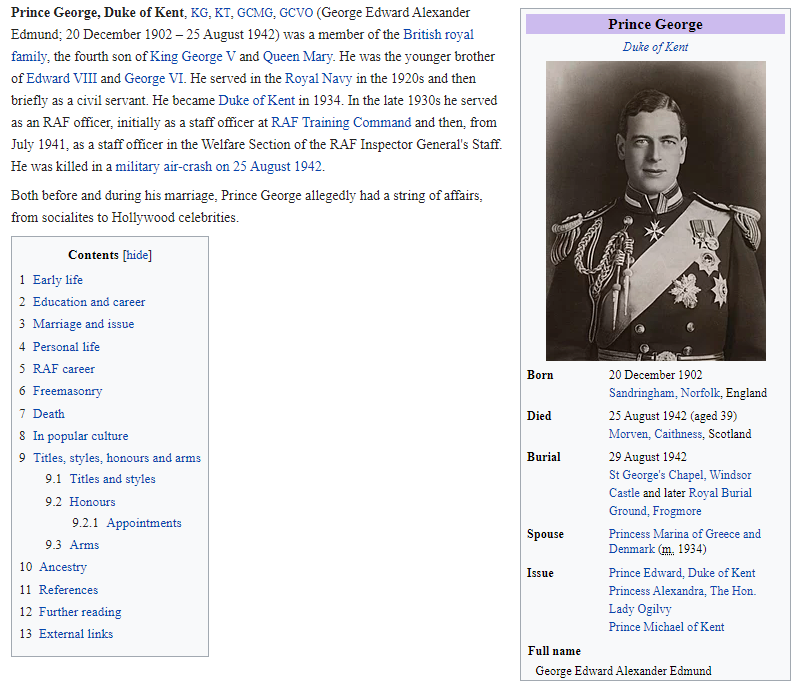Viewport: 800px width, 685px height.
Task: Visit the George VI link
Action: 154,79
